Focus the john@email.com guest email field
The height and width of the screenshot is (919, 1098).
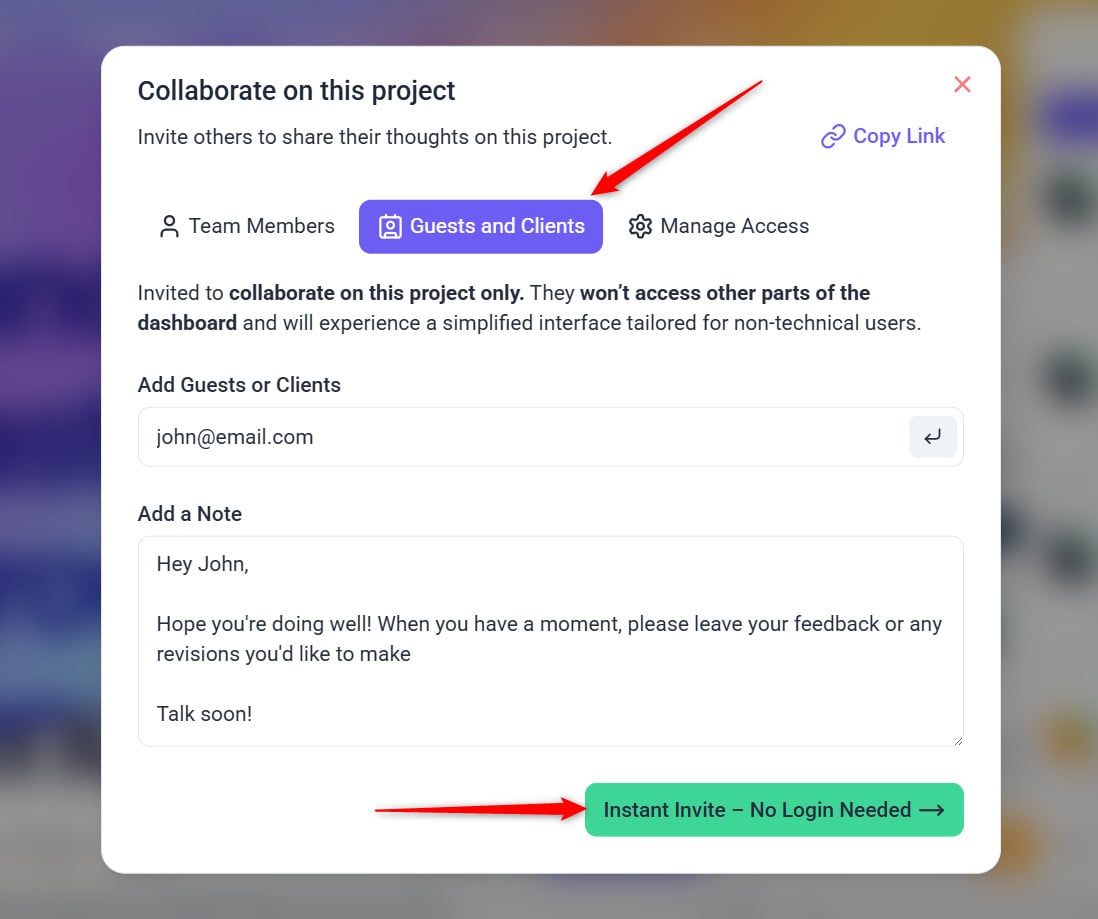point(520,437)
